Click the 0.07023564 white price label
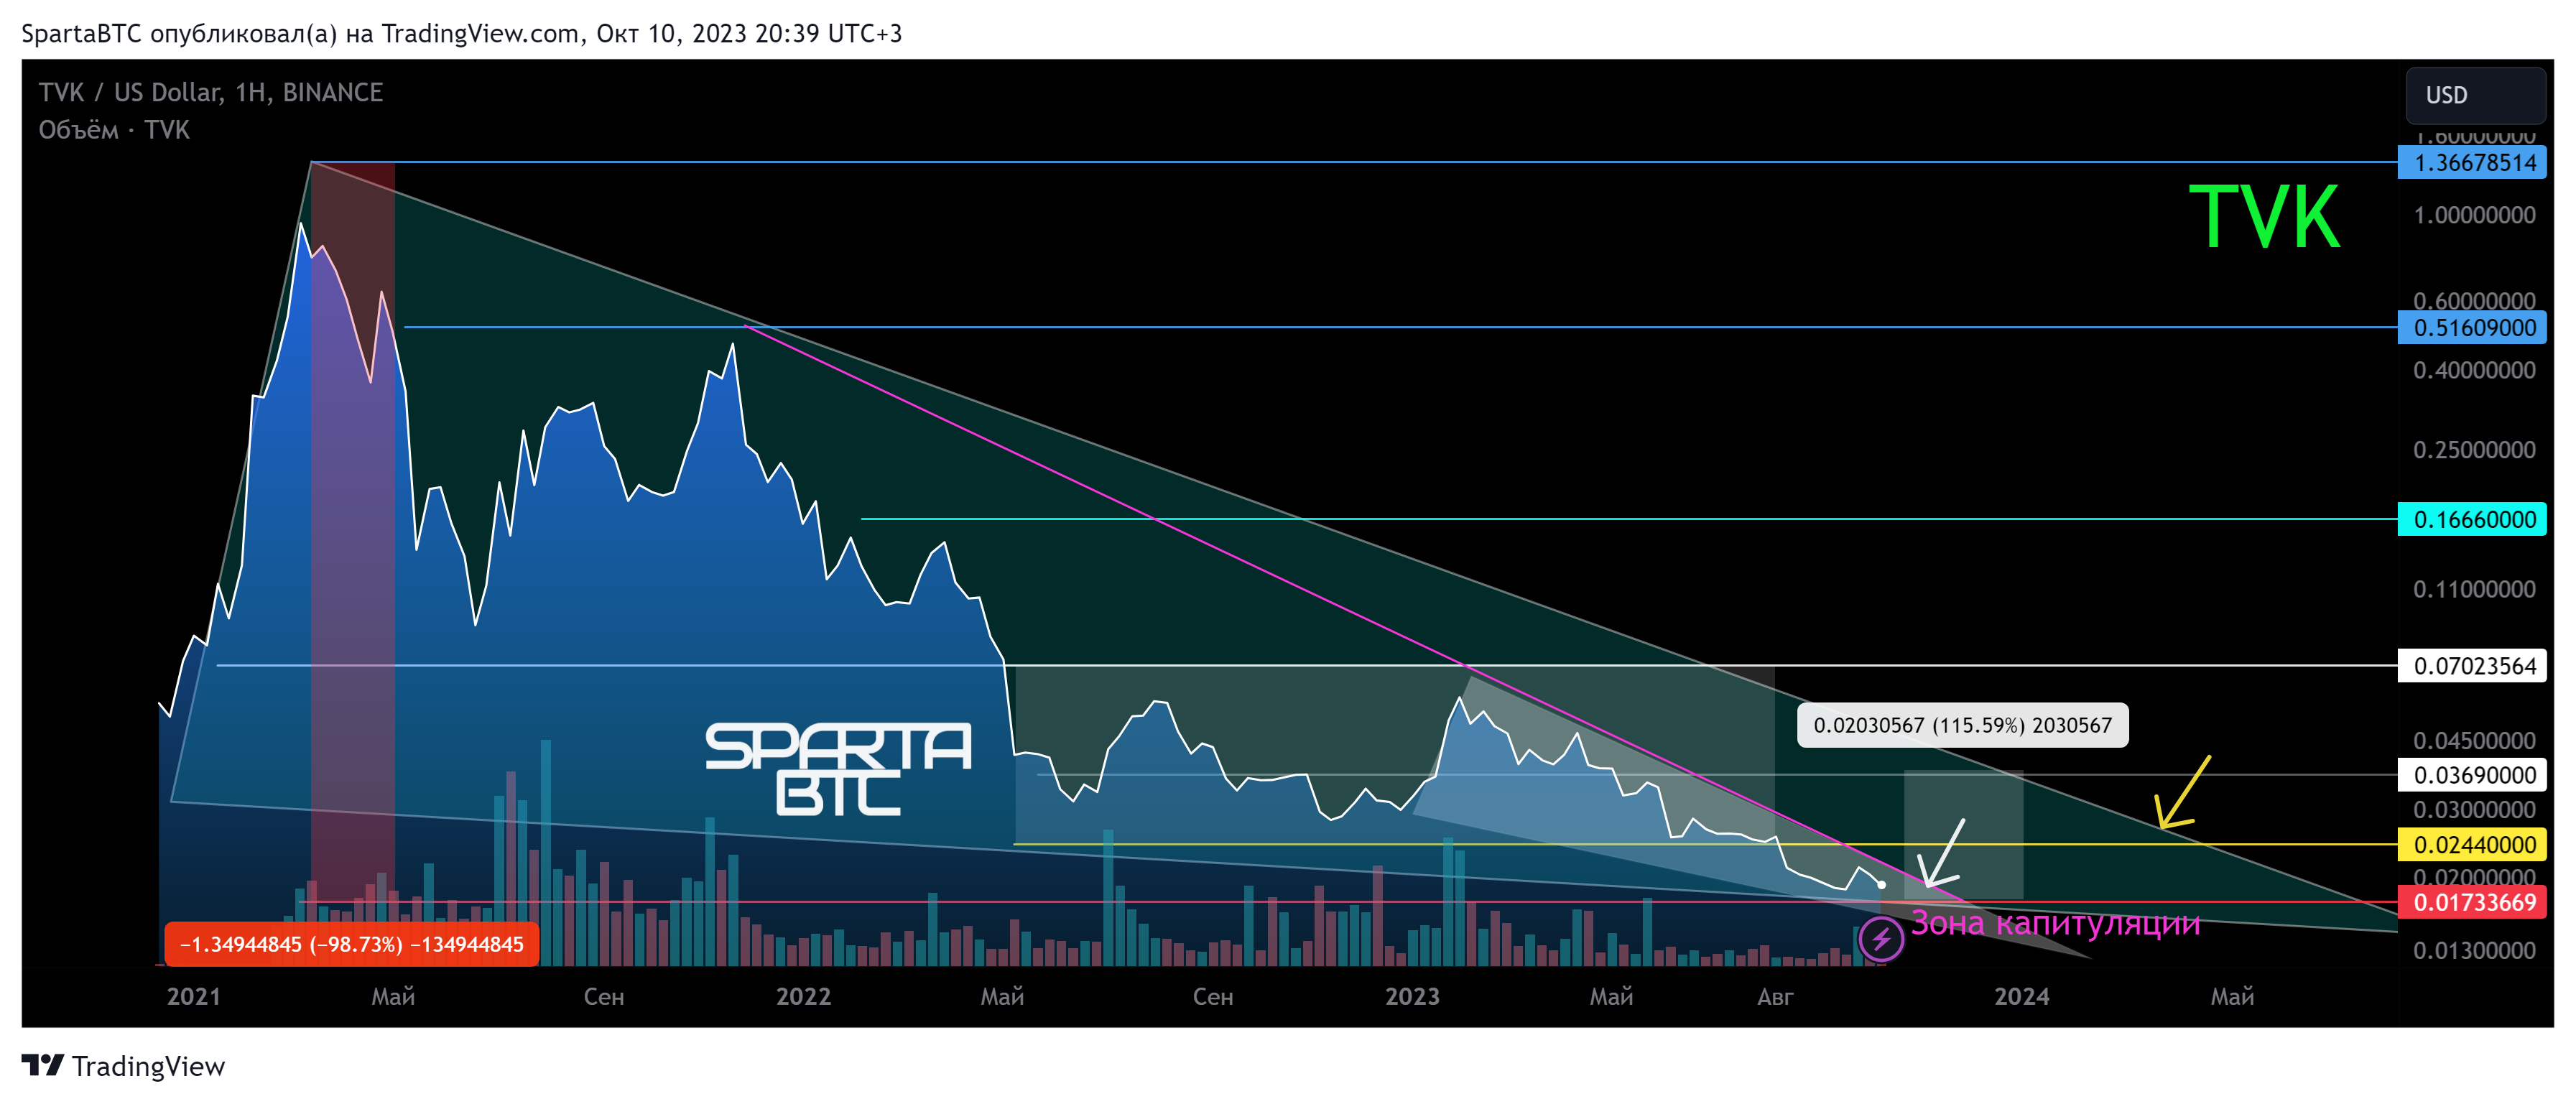 pos(2471,665)
